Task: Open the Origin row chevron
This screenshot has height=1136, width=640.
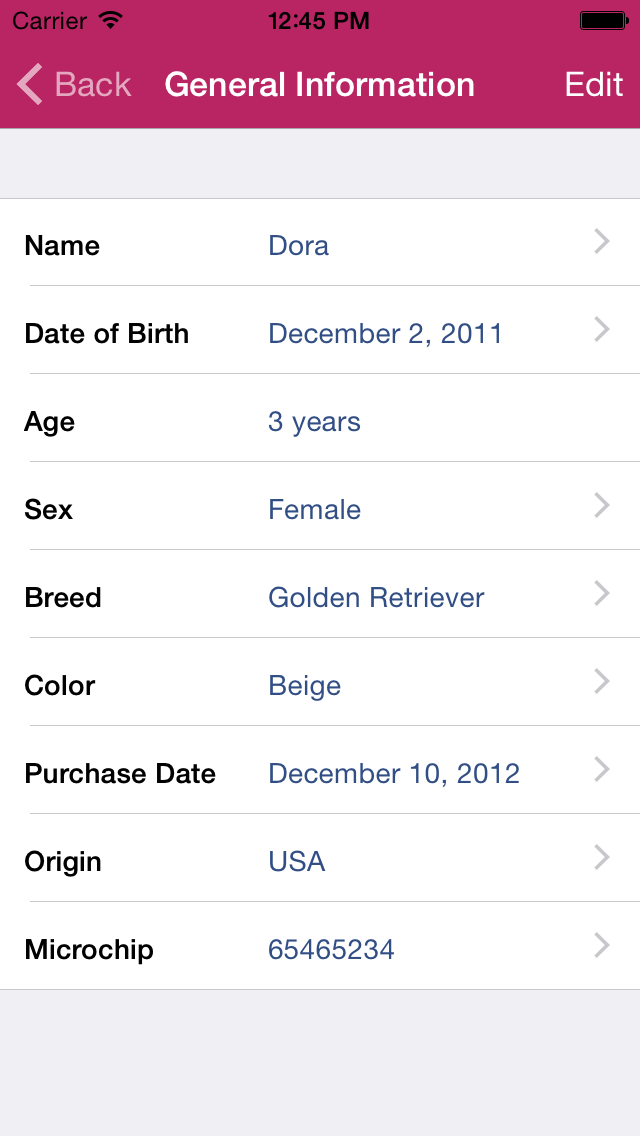Action: [602, 857]
